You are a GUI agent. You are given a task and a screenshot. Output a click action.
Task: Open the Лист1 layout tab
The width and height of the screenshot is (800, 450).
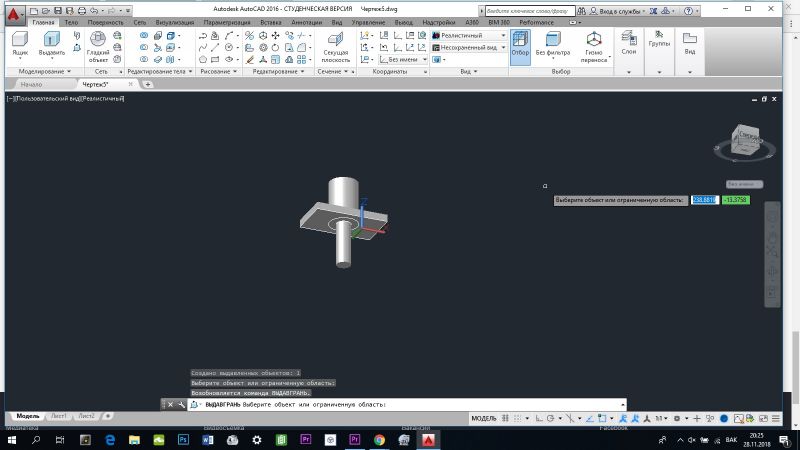pyautogui.click(x=59, y=416)
